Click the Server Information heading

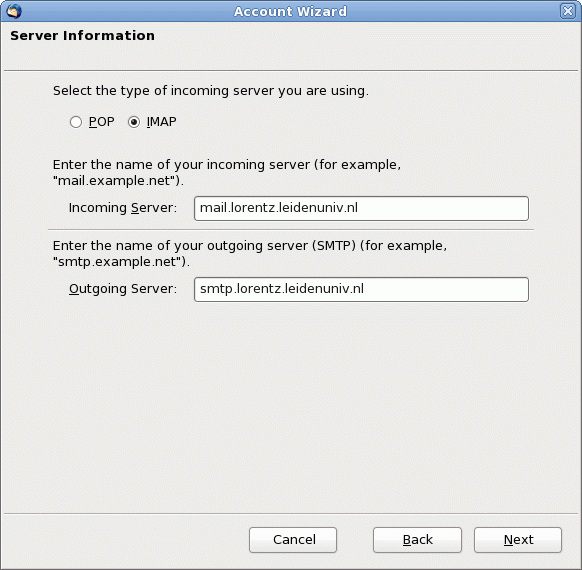coord(82,36)
